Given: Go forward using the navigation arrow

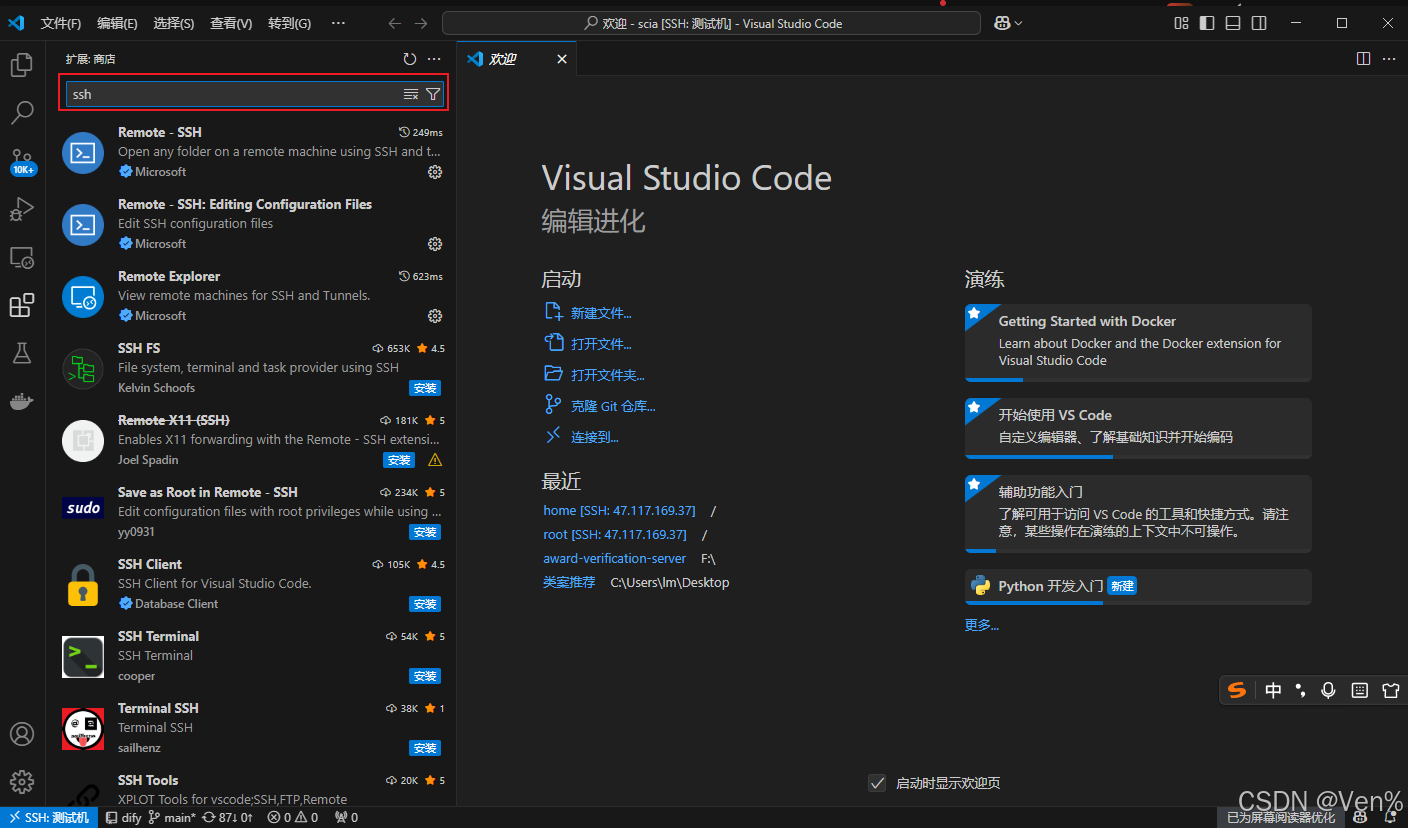Looking at the screenshot, I should (421, 23).
